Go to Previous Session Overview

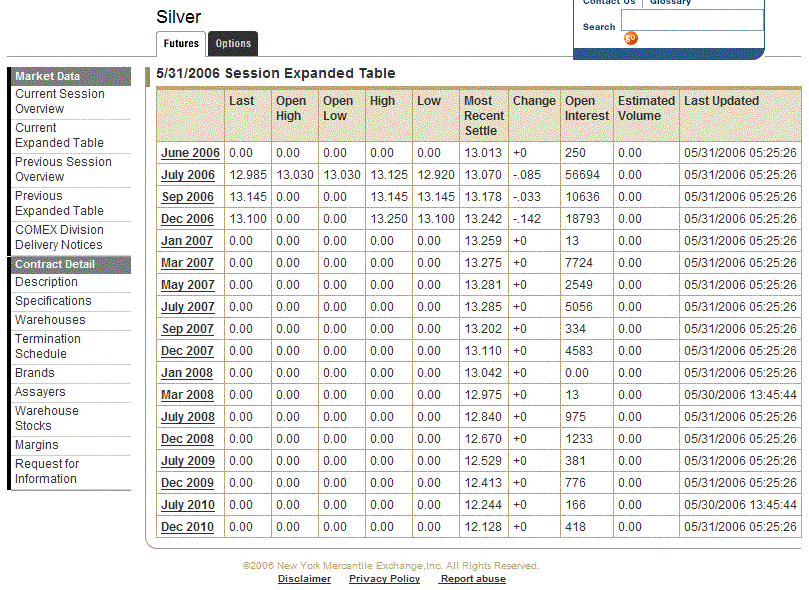[63, 169]
